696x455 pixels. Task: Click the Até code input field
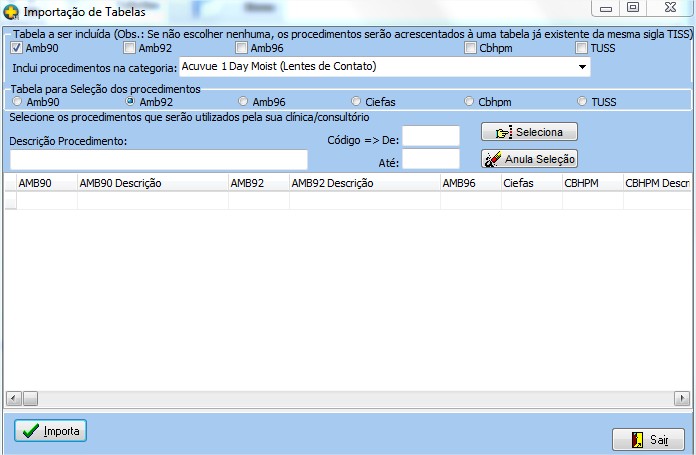430,158
